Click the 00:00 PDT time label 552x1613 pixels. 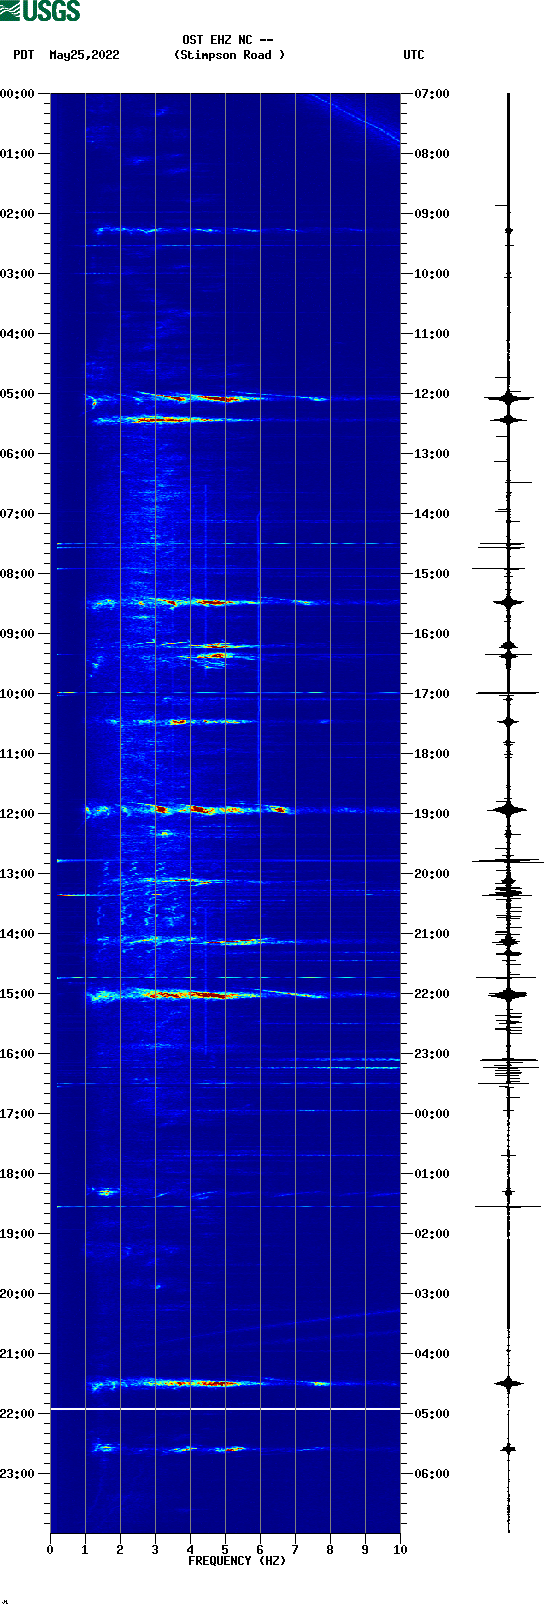click(18, 94)
